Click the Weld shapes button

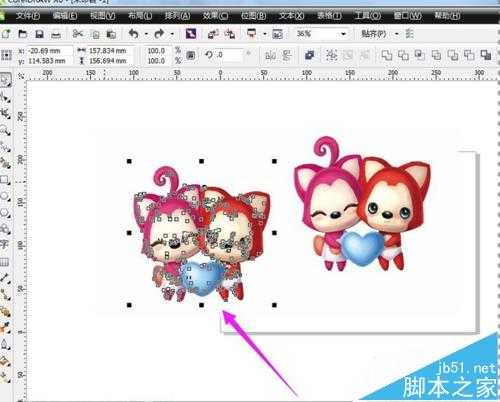(386, 55)
